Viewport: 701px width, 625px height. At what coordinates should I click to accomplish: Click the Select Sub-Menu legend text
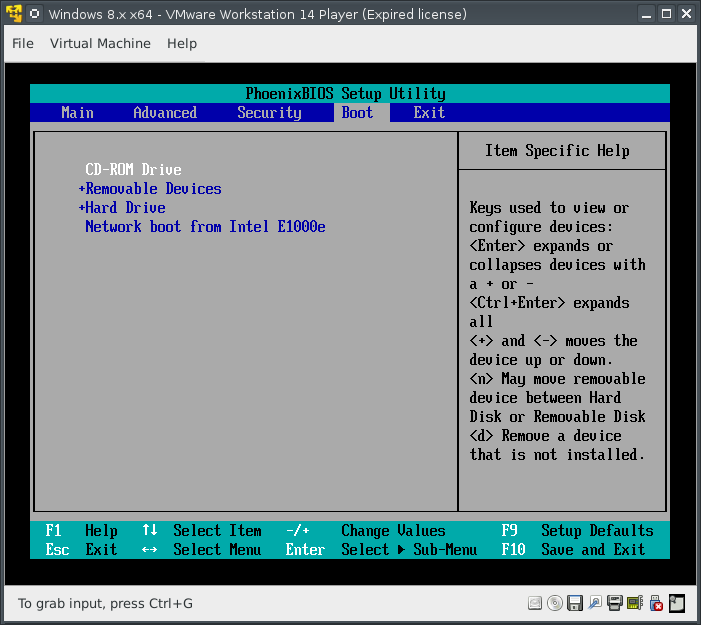(x=409, y=549)
